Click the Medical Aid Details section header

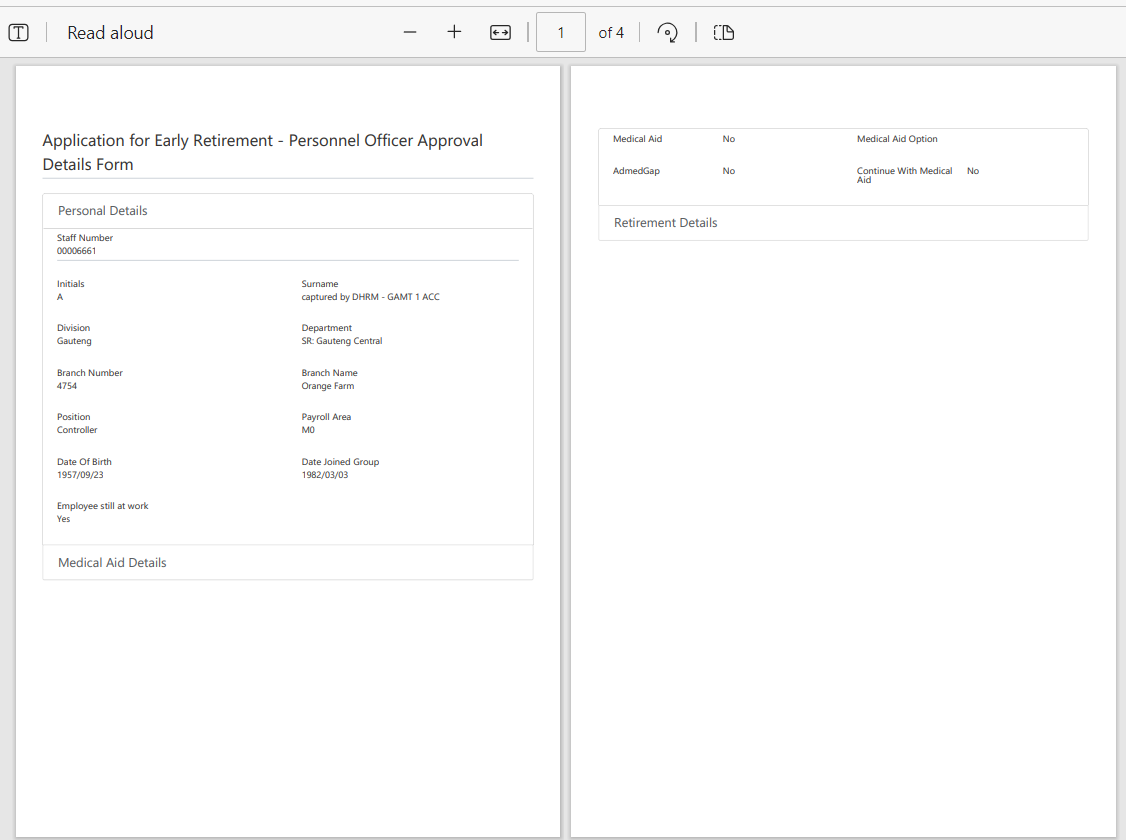point(112,563)
